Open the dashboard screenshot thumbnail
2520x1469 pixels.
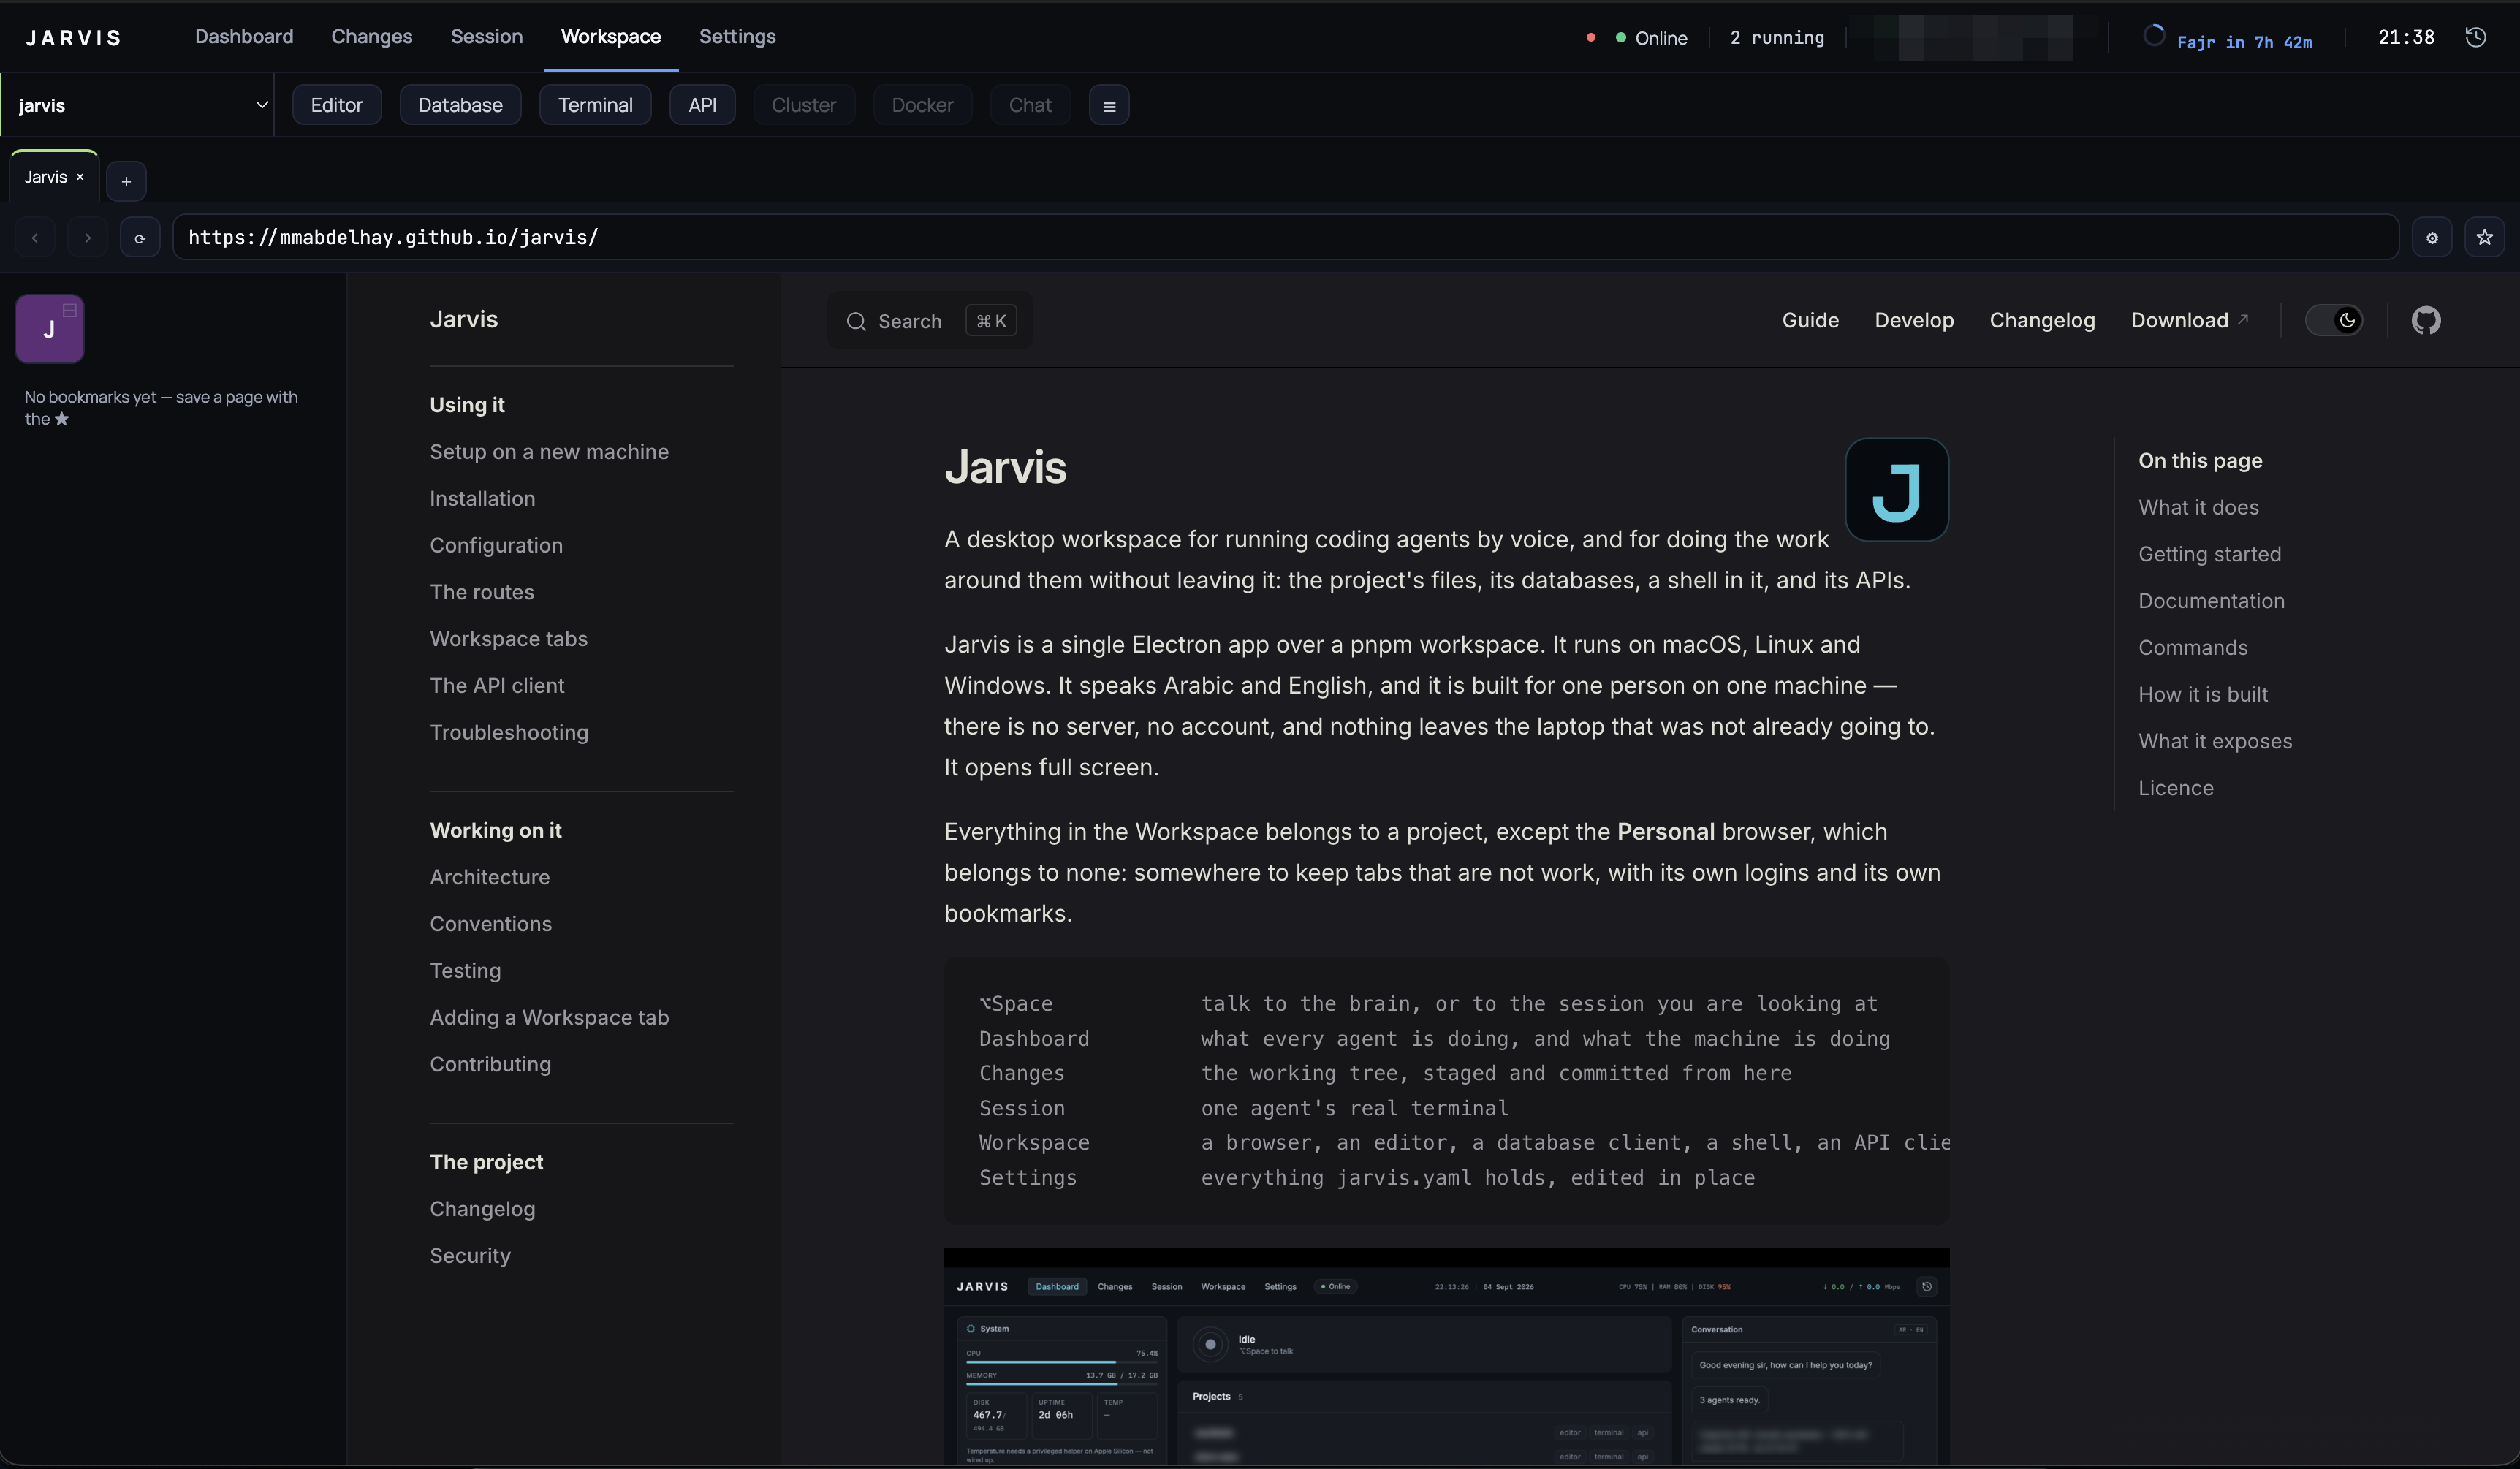(x=1447, y=1357)
